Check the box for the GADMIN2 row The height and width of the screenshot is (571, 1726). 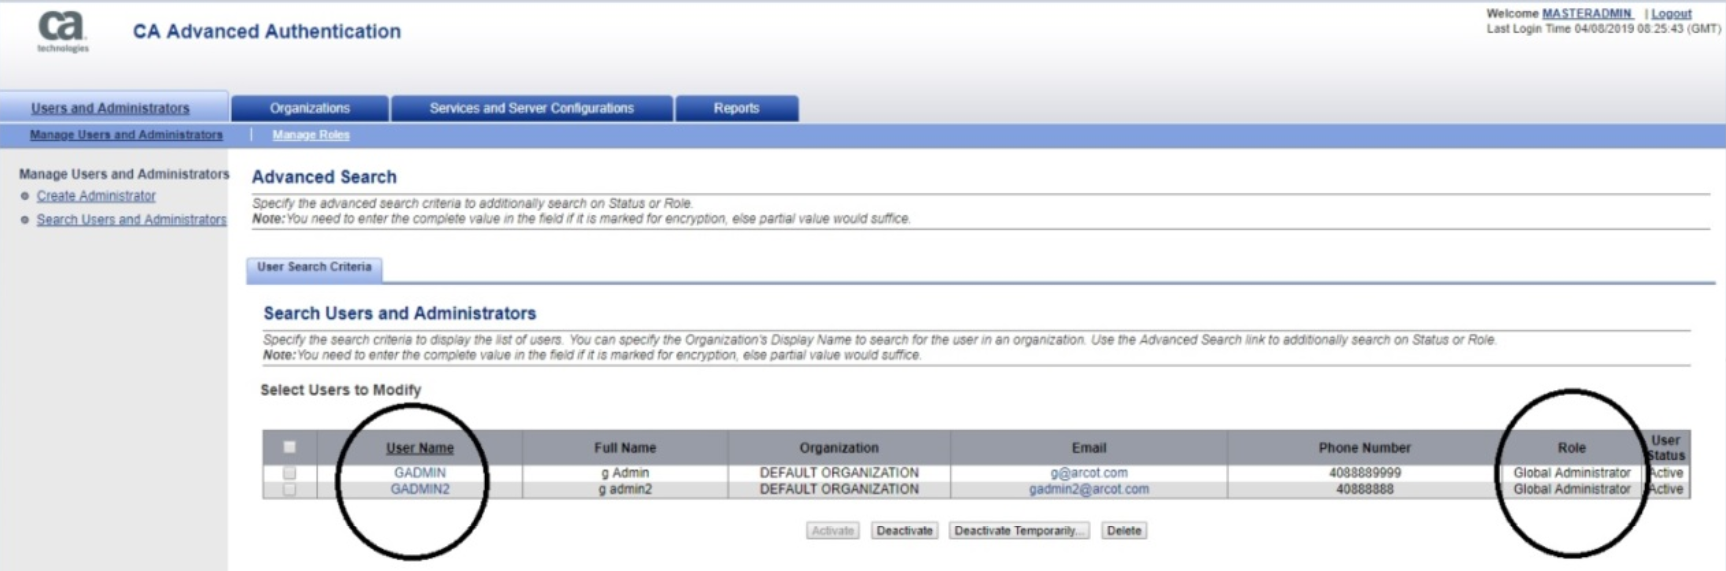point(290,490)
